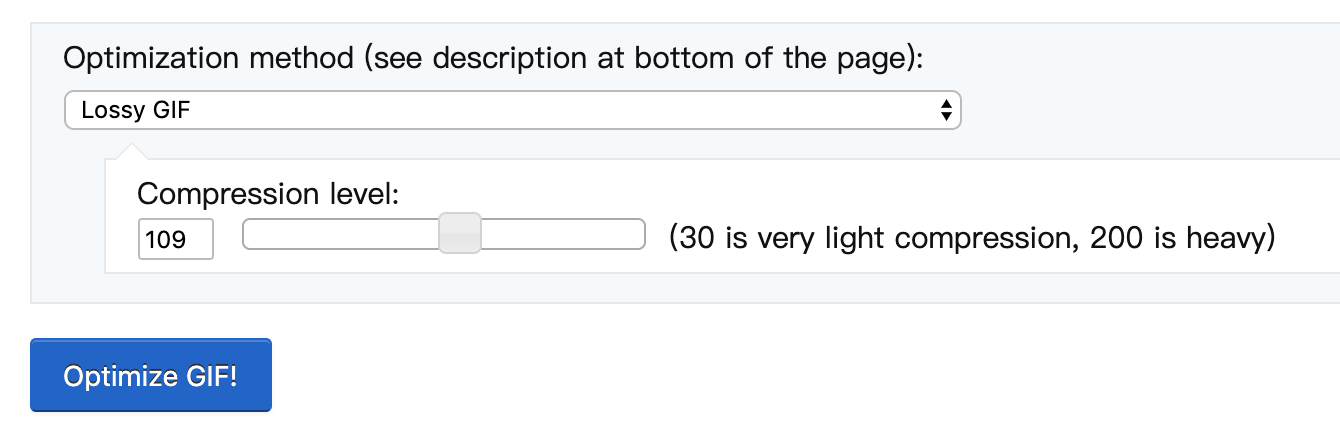The image size is (1340, 434).
Task: Click slider track left of the handle
Action: pyautogui.click(x=341, y=235)
